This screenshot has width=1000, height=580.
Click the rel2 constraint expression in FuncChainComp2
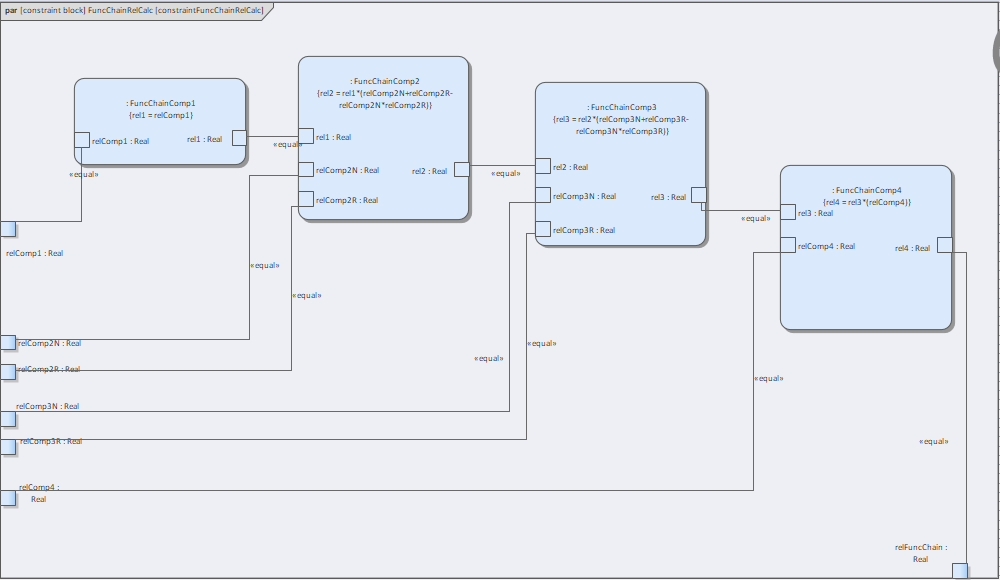[x=385, y=100]
